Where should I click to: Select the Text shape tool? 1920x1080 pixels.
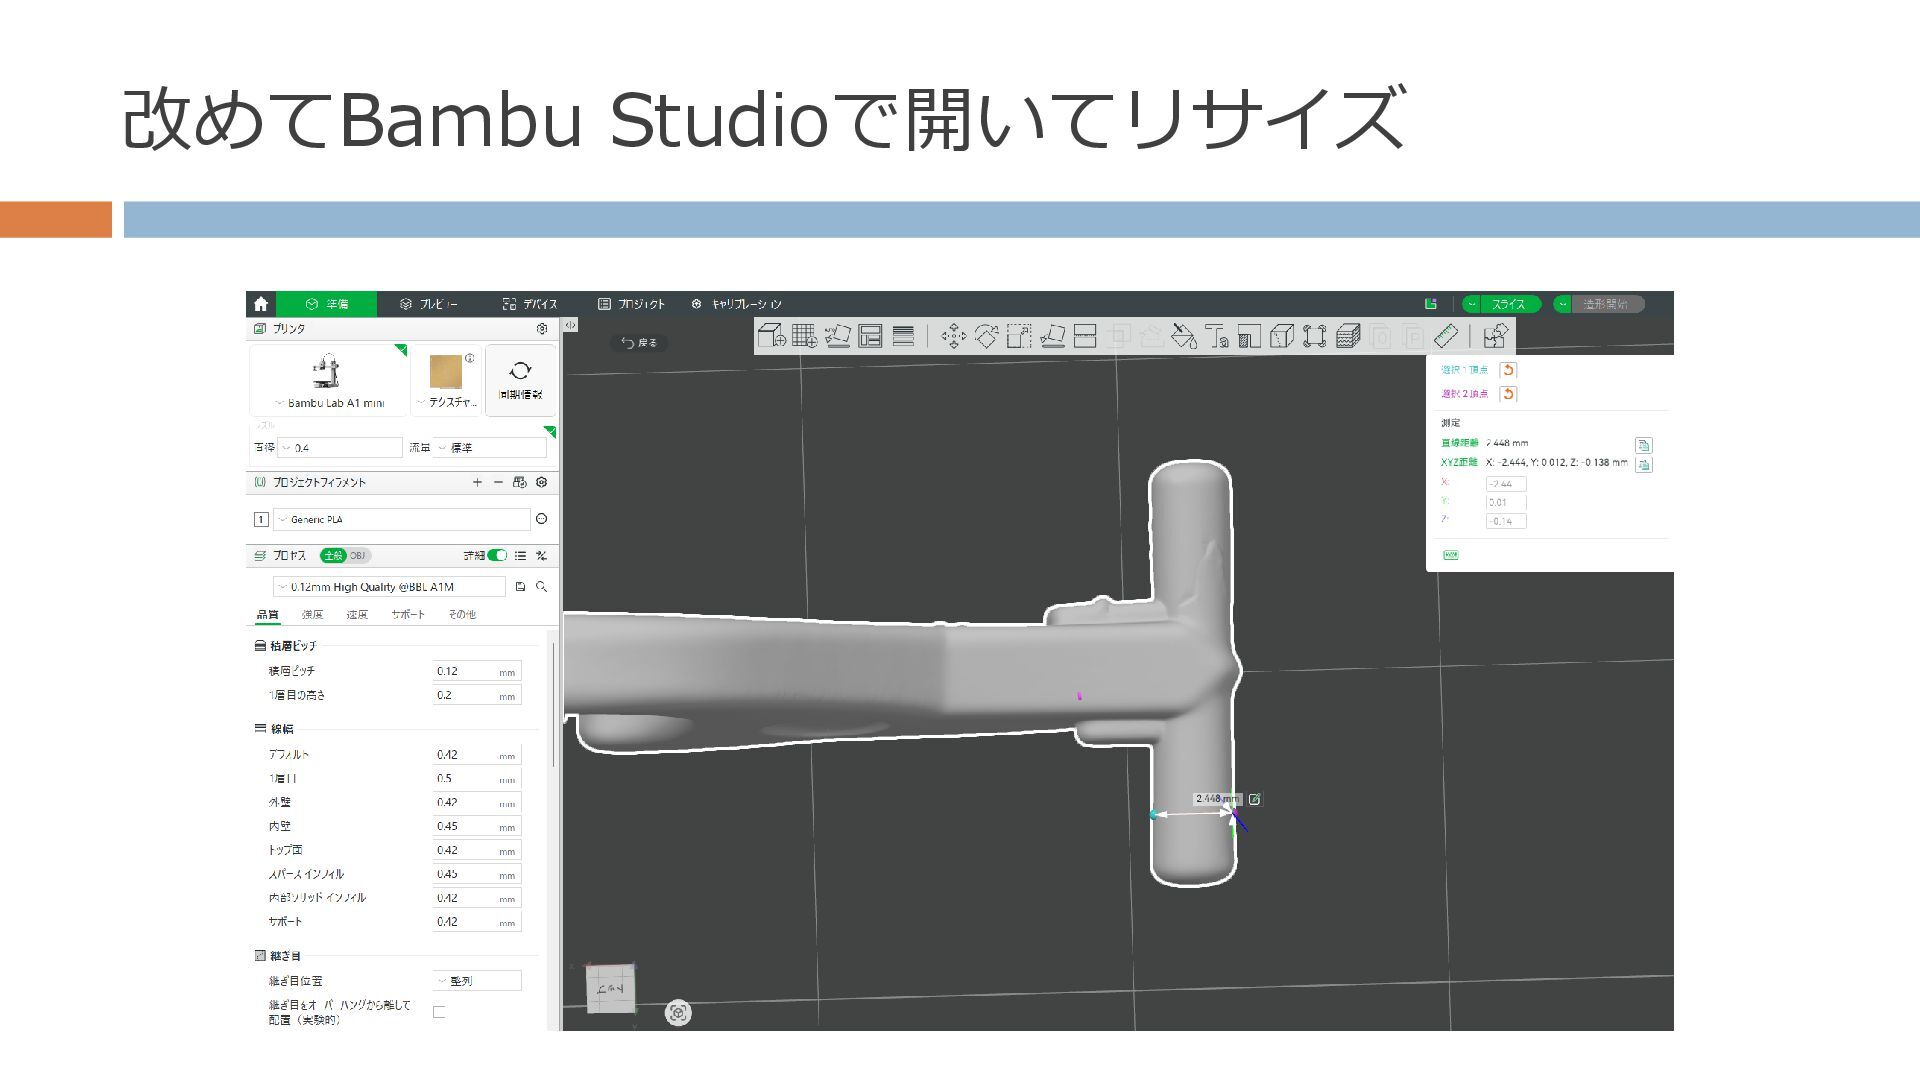(x=1216, y=336)
